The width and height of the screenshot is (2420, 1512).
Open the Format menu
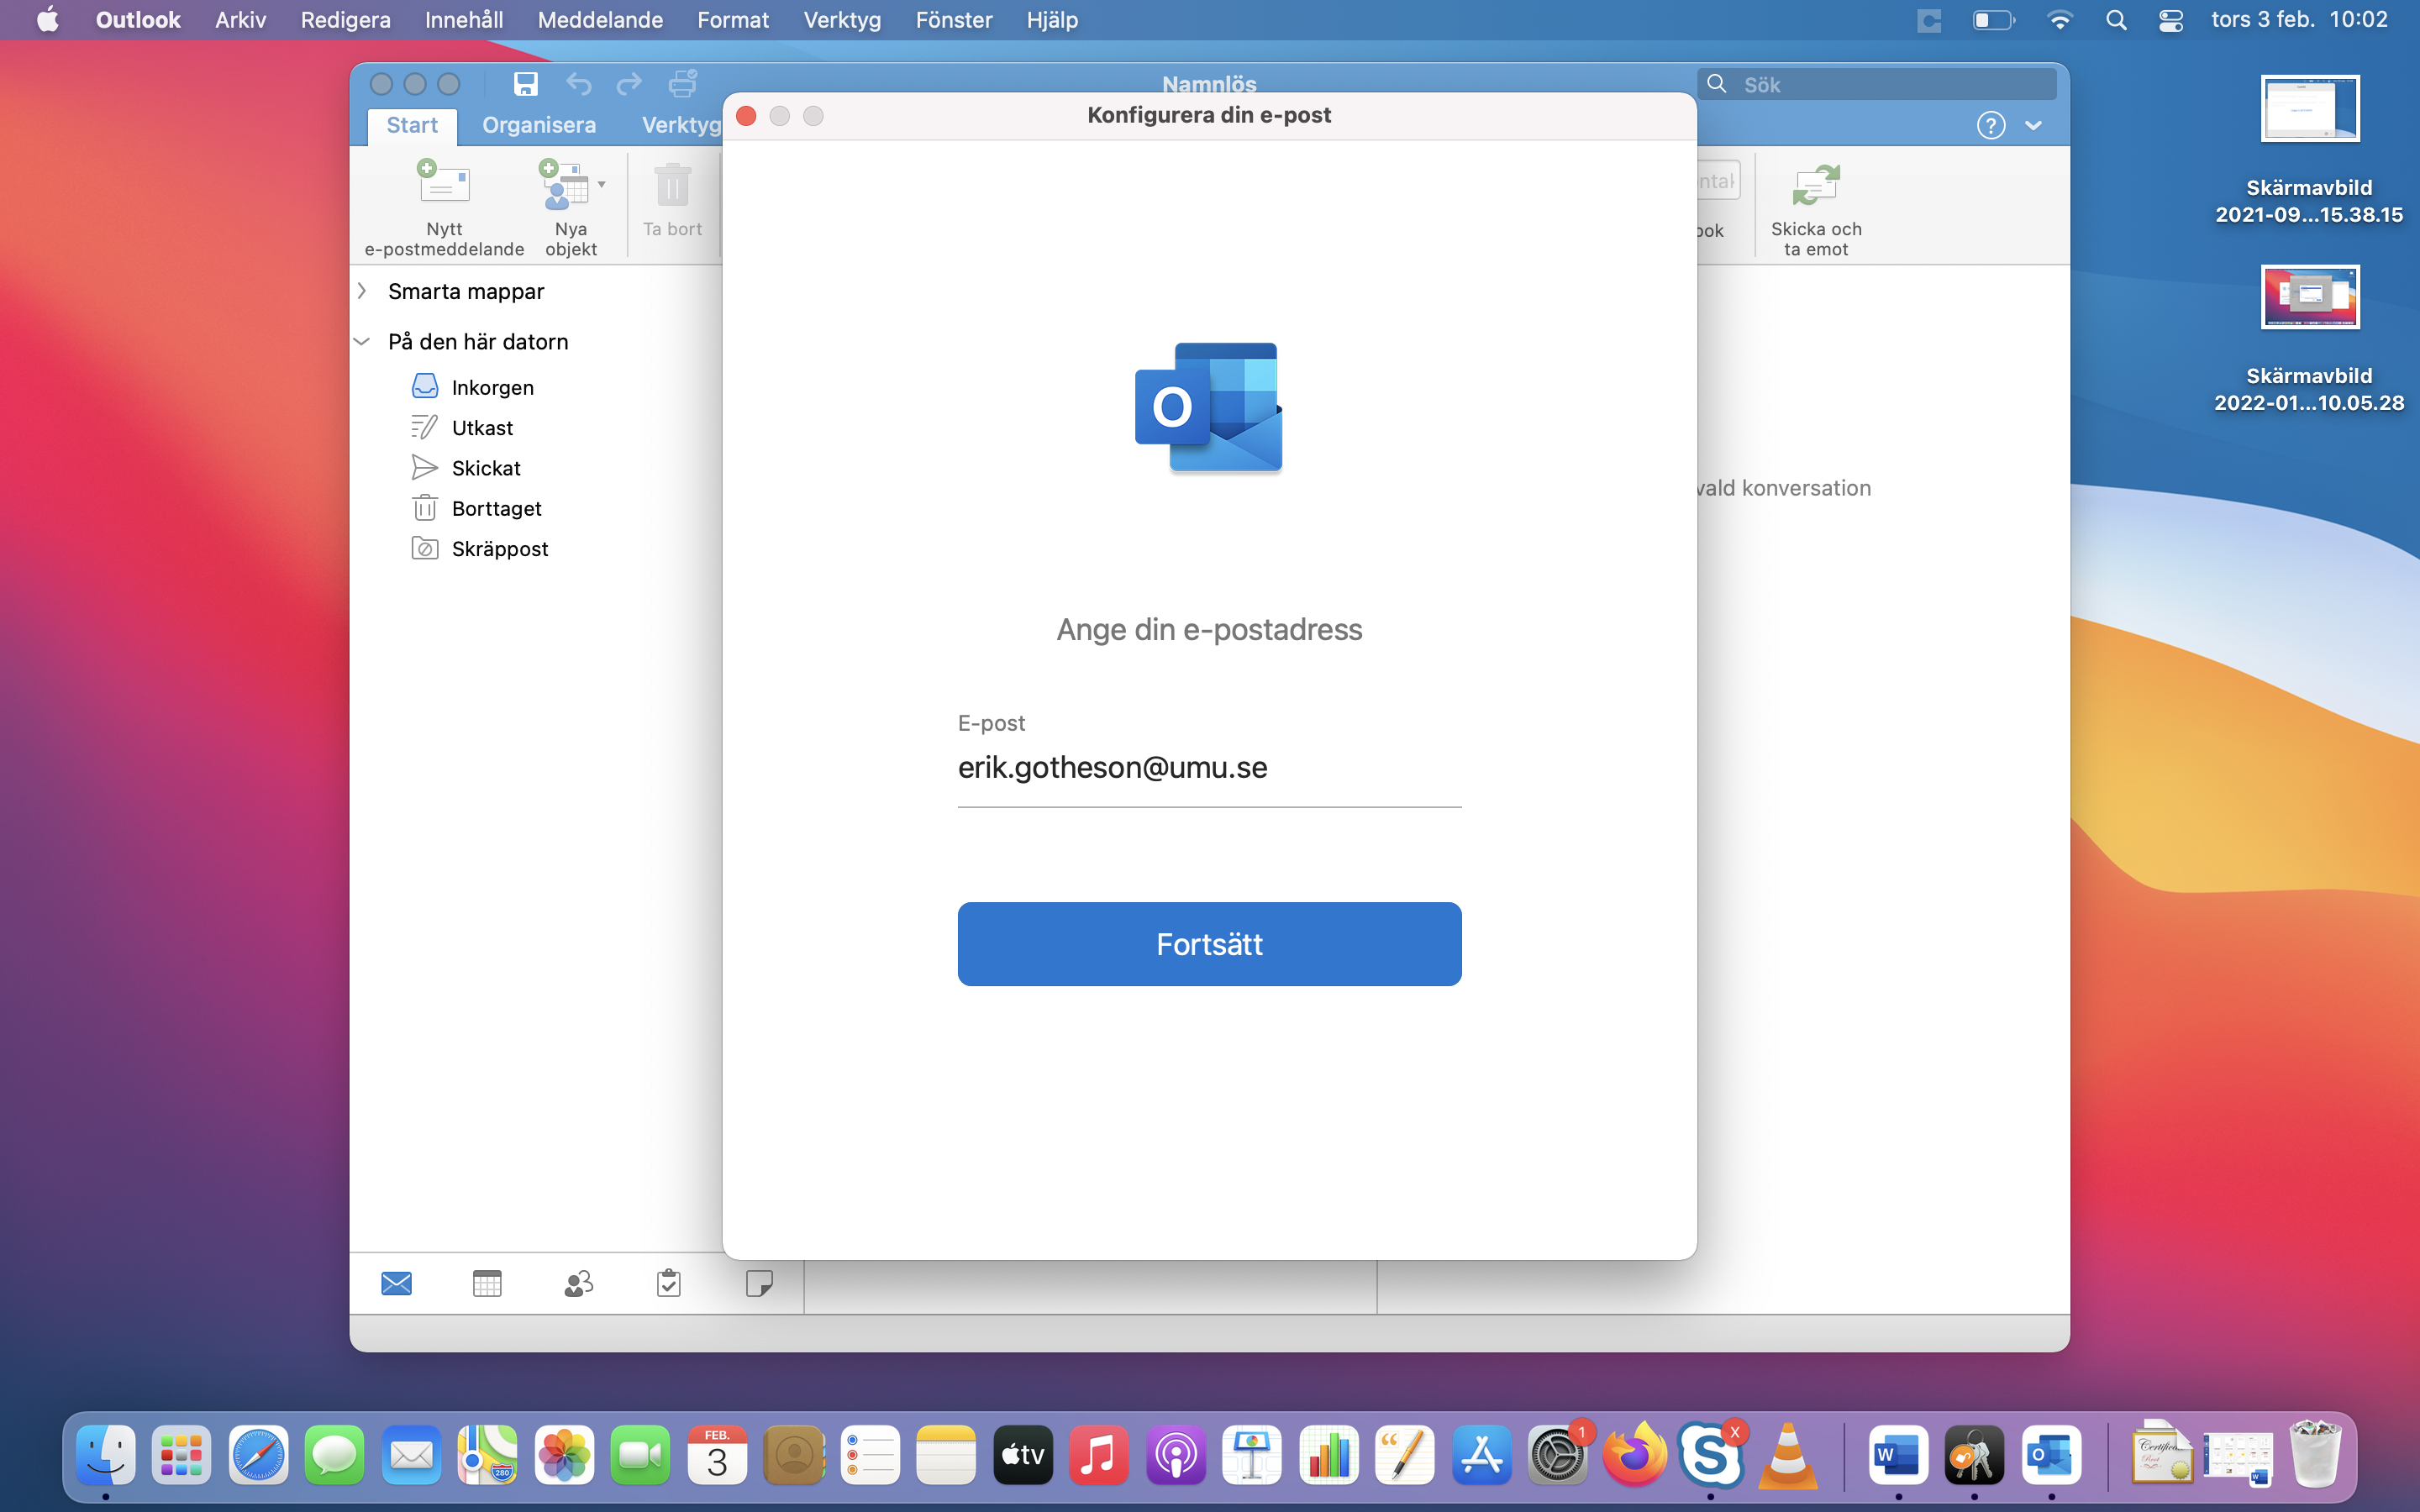(x=733, y=20)
